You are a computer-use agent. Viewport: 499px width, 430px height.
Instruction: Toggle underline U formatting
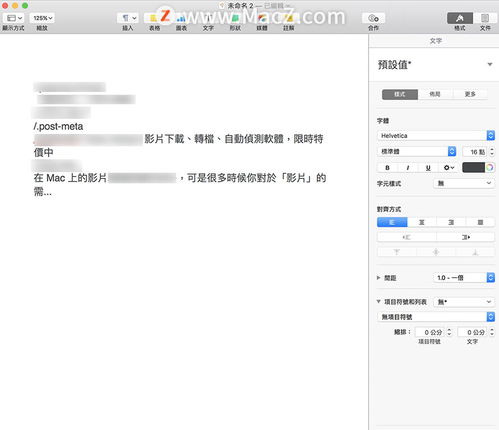[x=428, y=168]
